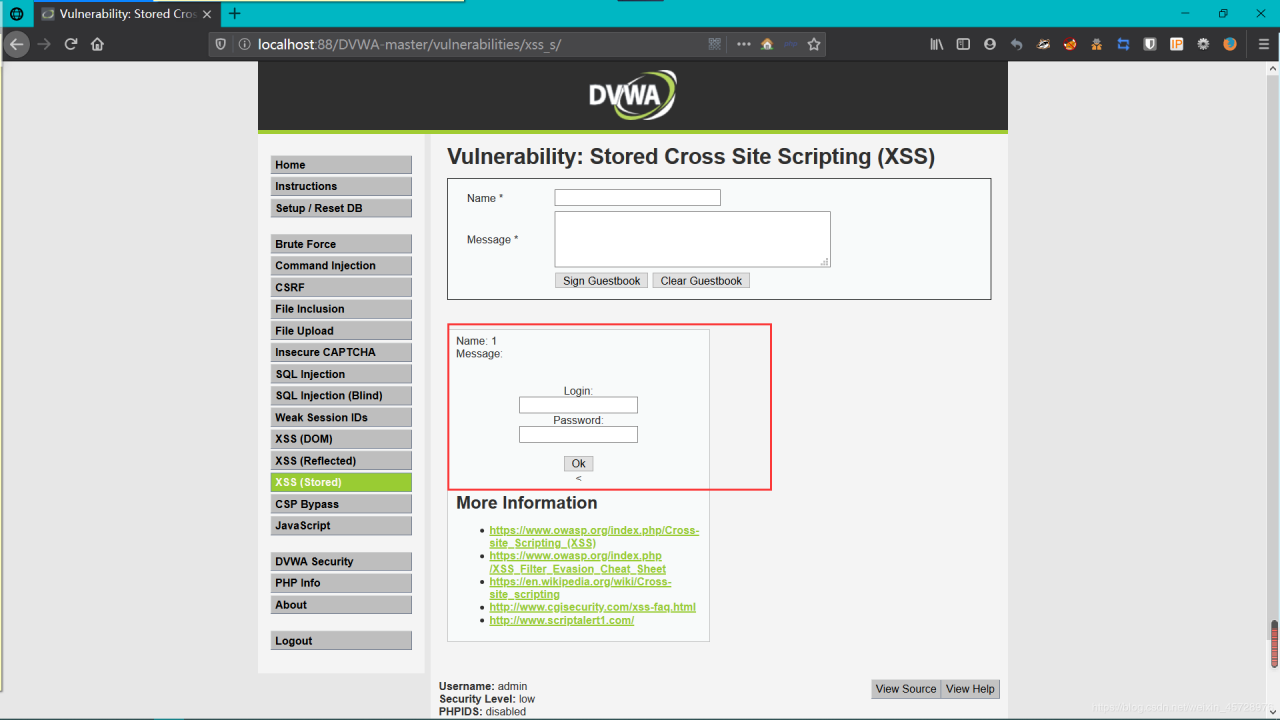The image size is (1280, 720).
Task: Open the scriptalert1.com link
Action: tap(561, 620)
